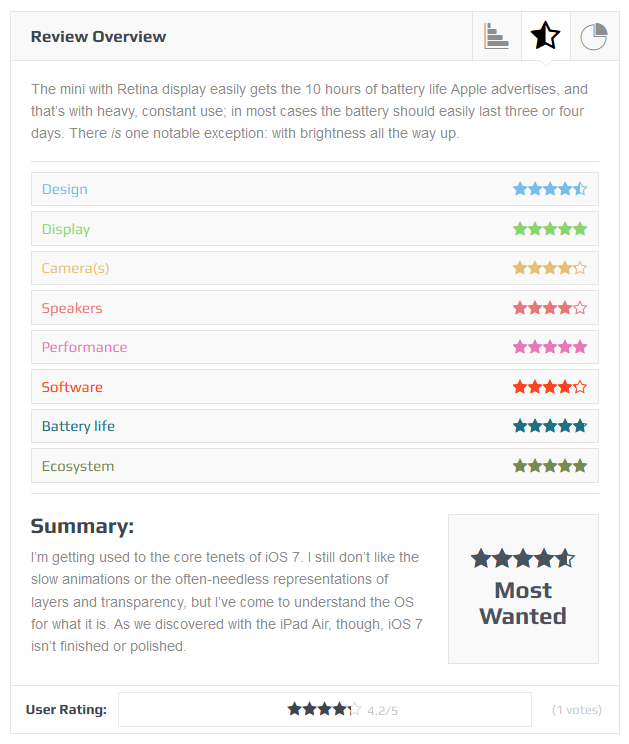Switch to bar chart view icon
This screenshot has height=744, width=629.
point(497,37)
